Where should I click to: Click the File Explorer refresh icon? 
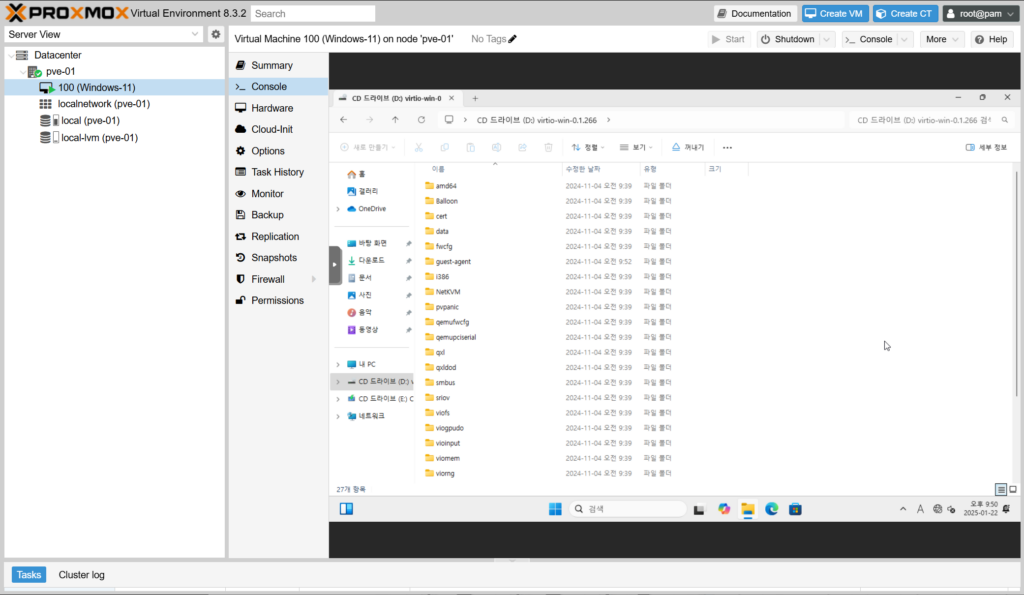421,120
